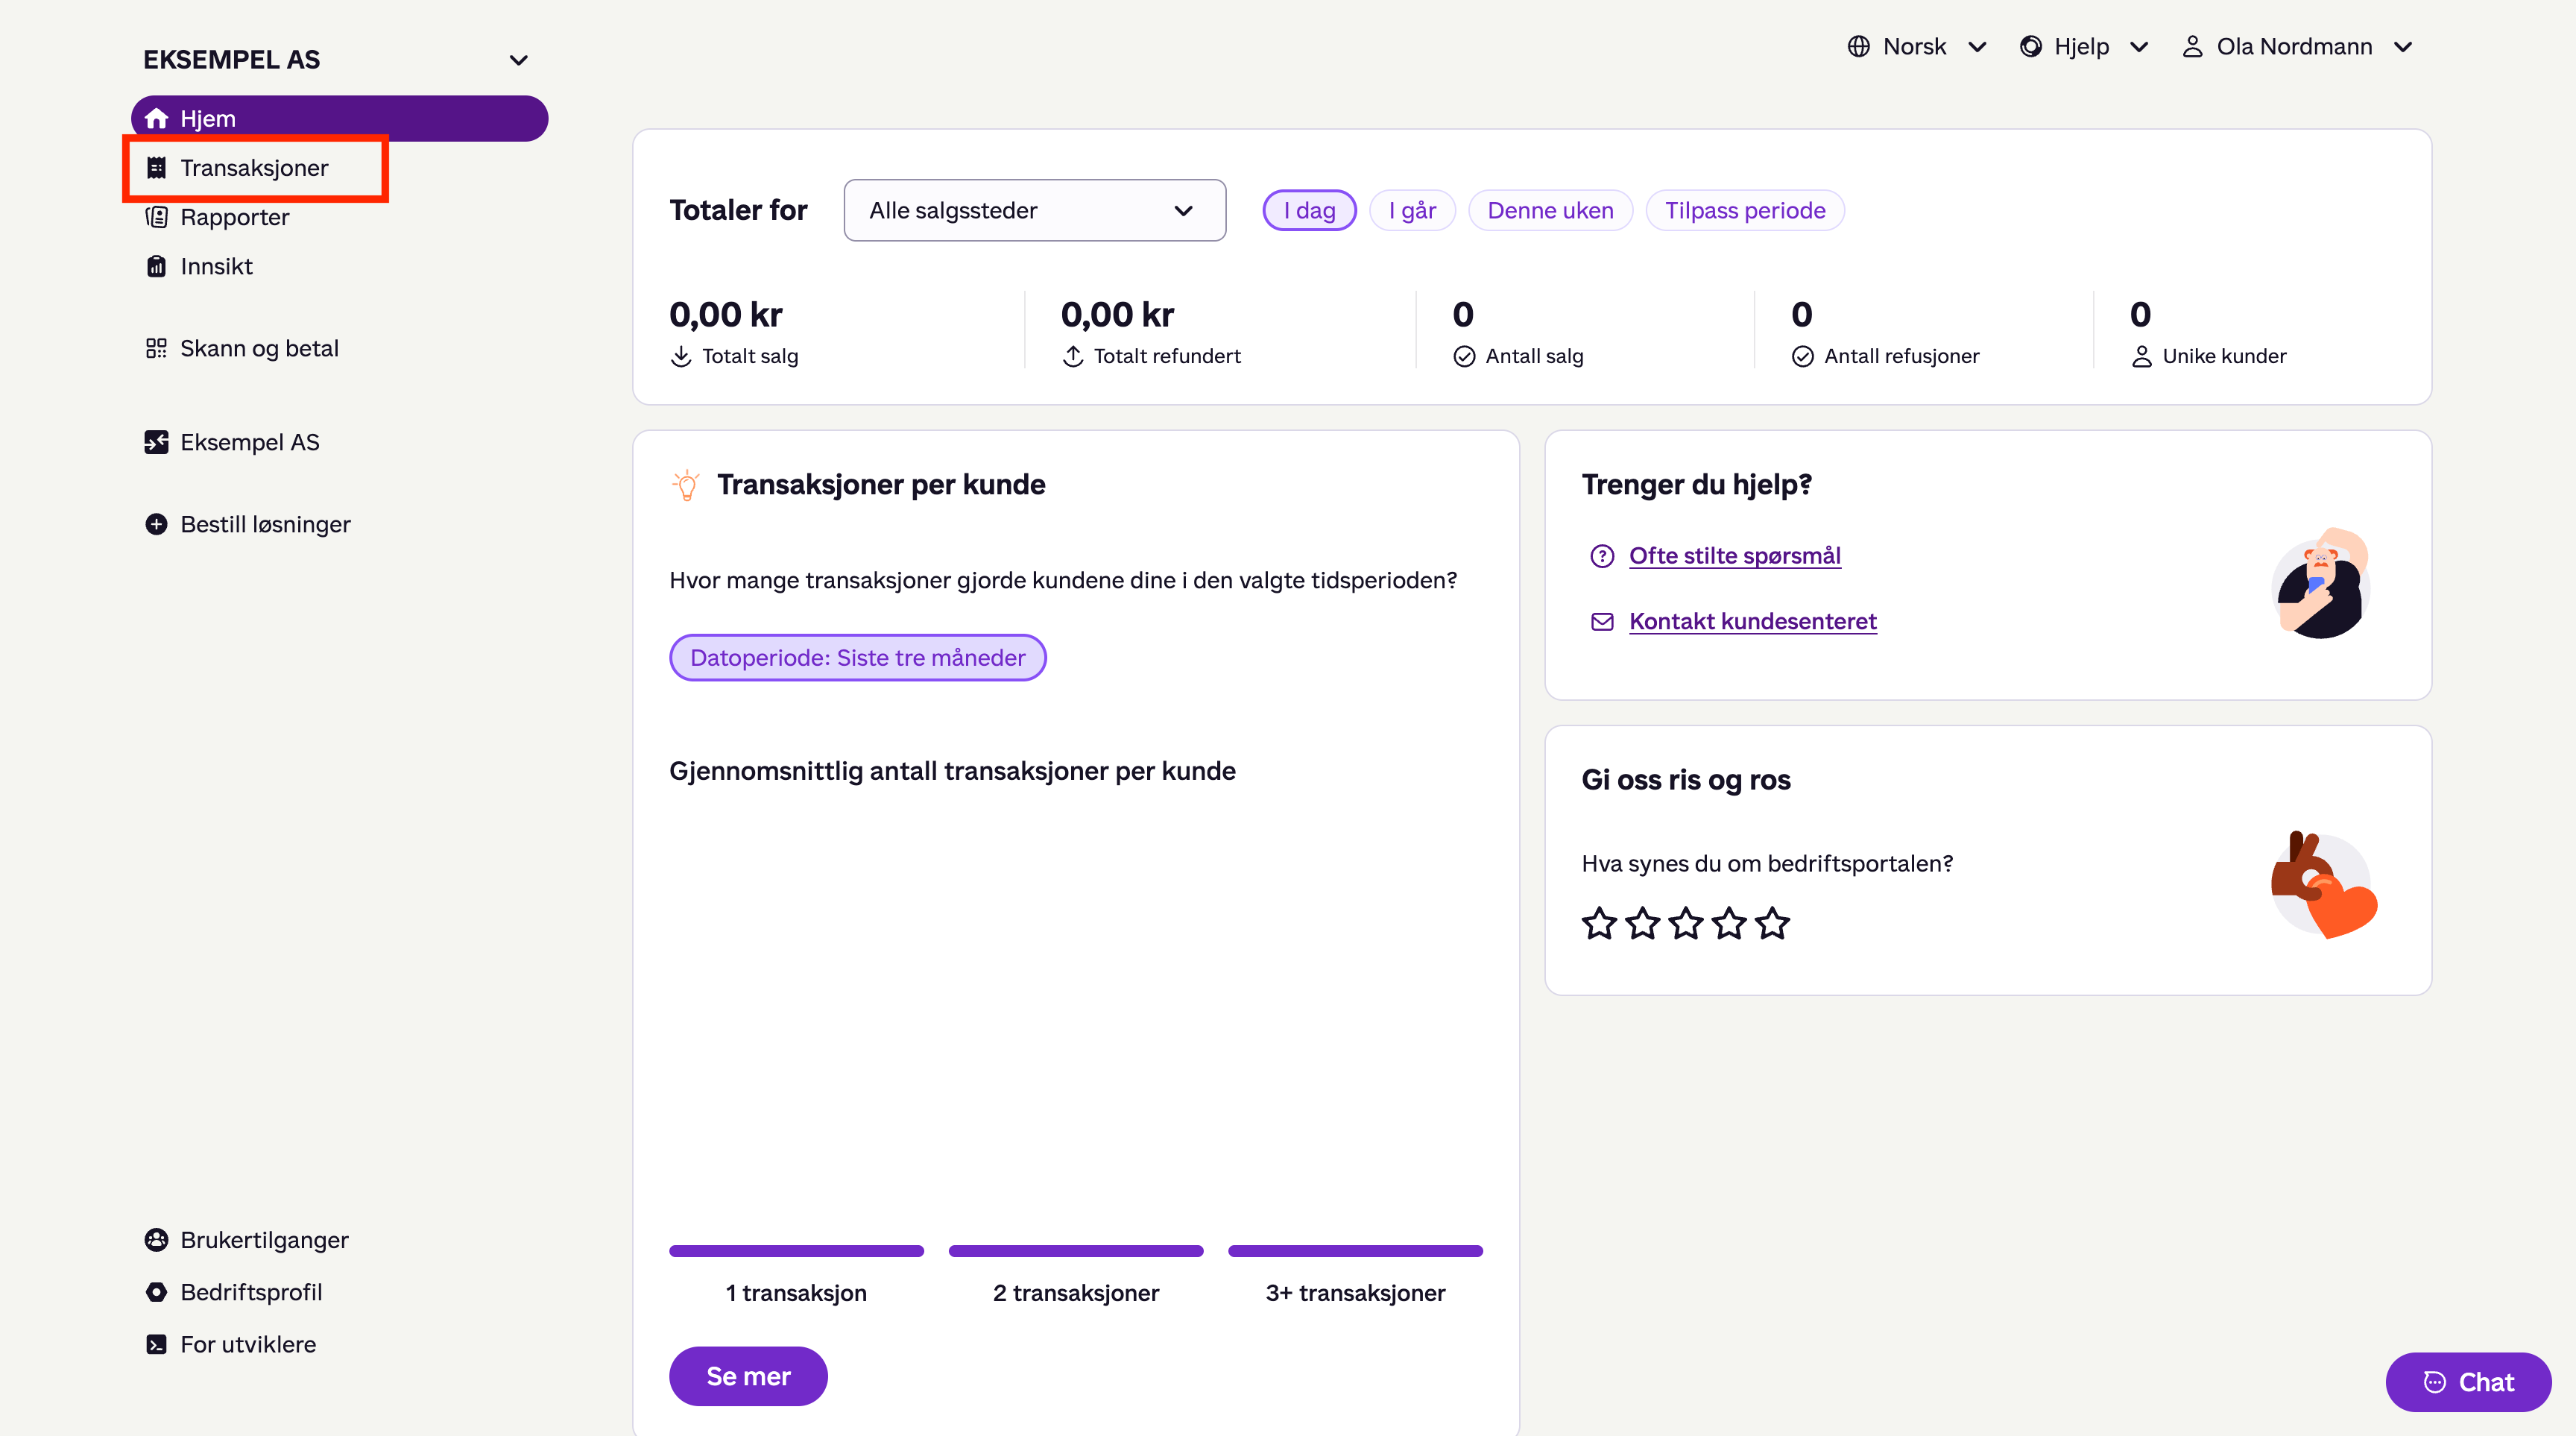This screenshot has width=2576, height=1436.
Task: Click the Antall refusjoner checkmark icon
Action: 1803,357
